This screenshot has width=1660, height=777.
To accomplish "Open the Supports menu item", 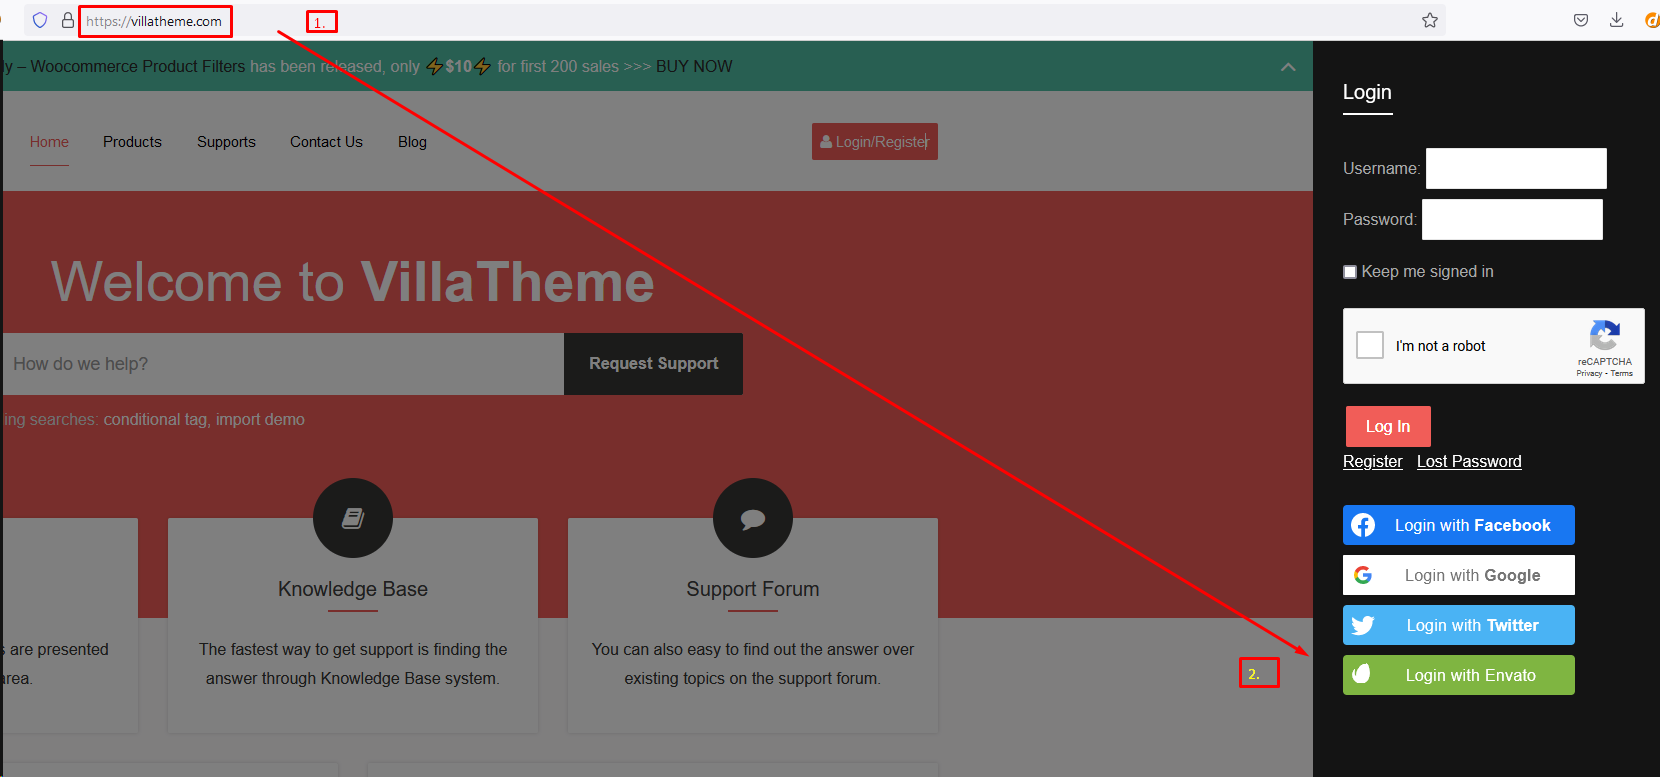I will tap(226, 142).
